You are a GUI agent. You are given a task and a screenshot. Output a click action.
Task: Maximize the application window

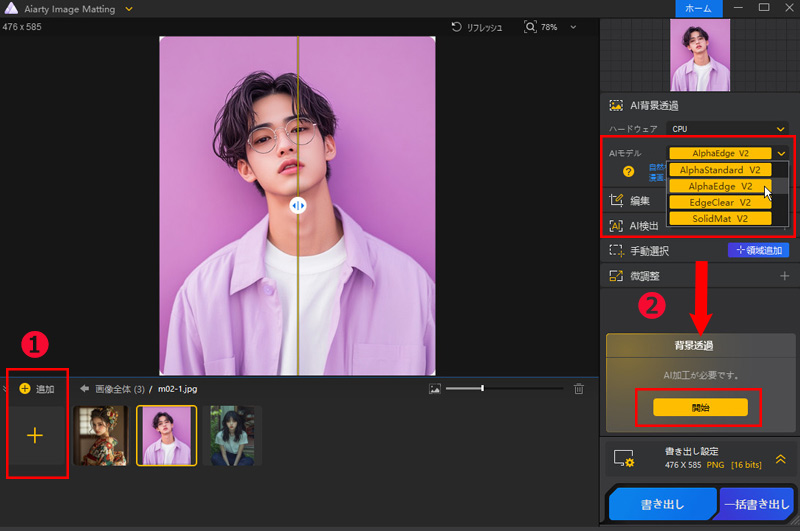(x=764, y=8)
